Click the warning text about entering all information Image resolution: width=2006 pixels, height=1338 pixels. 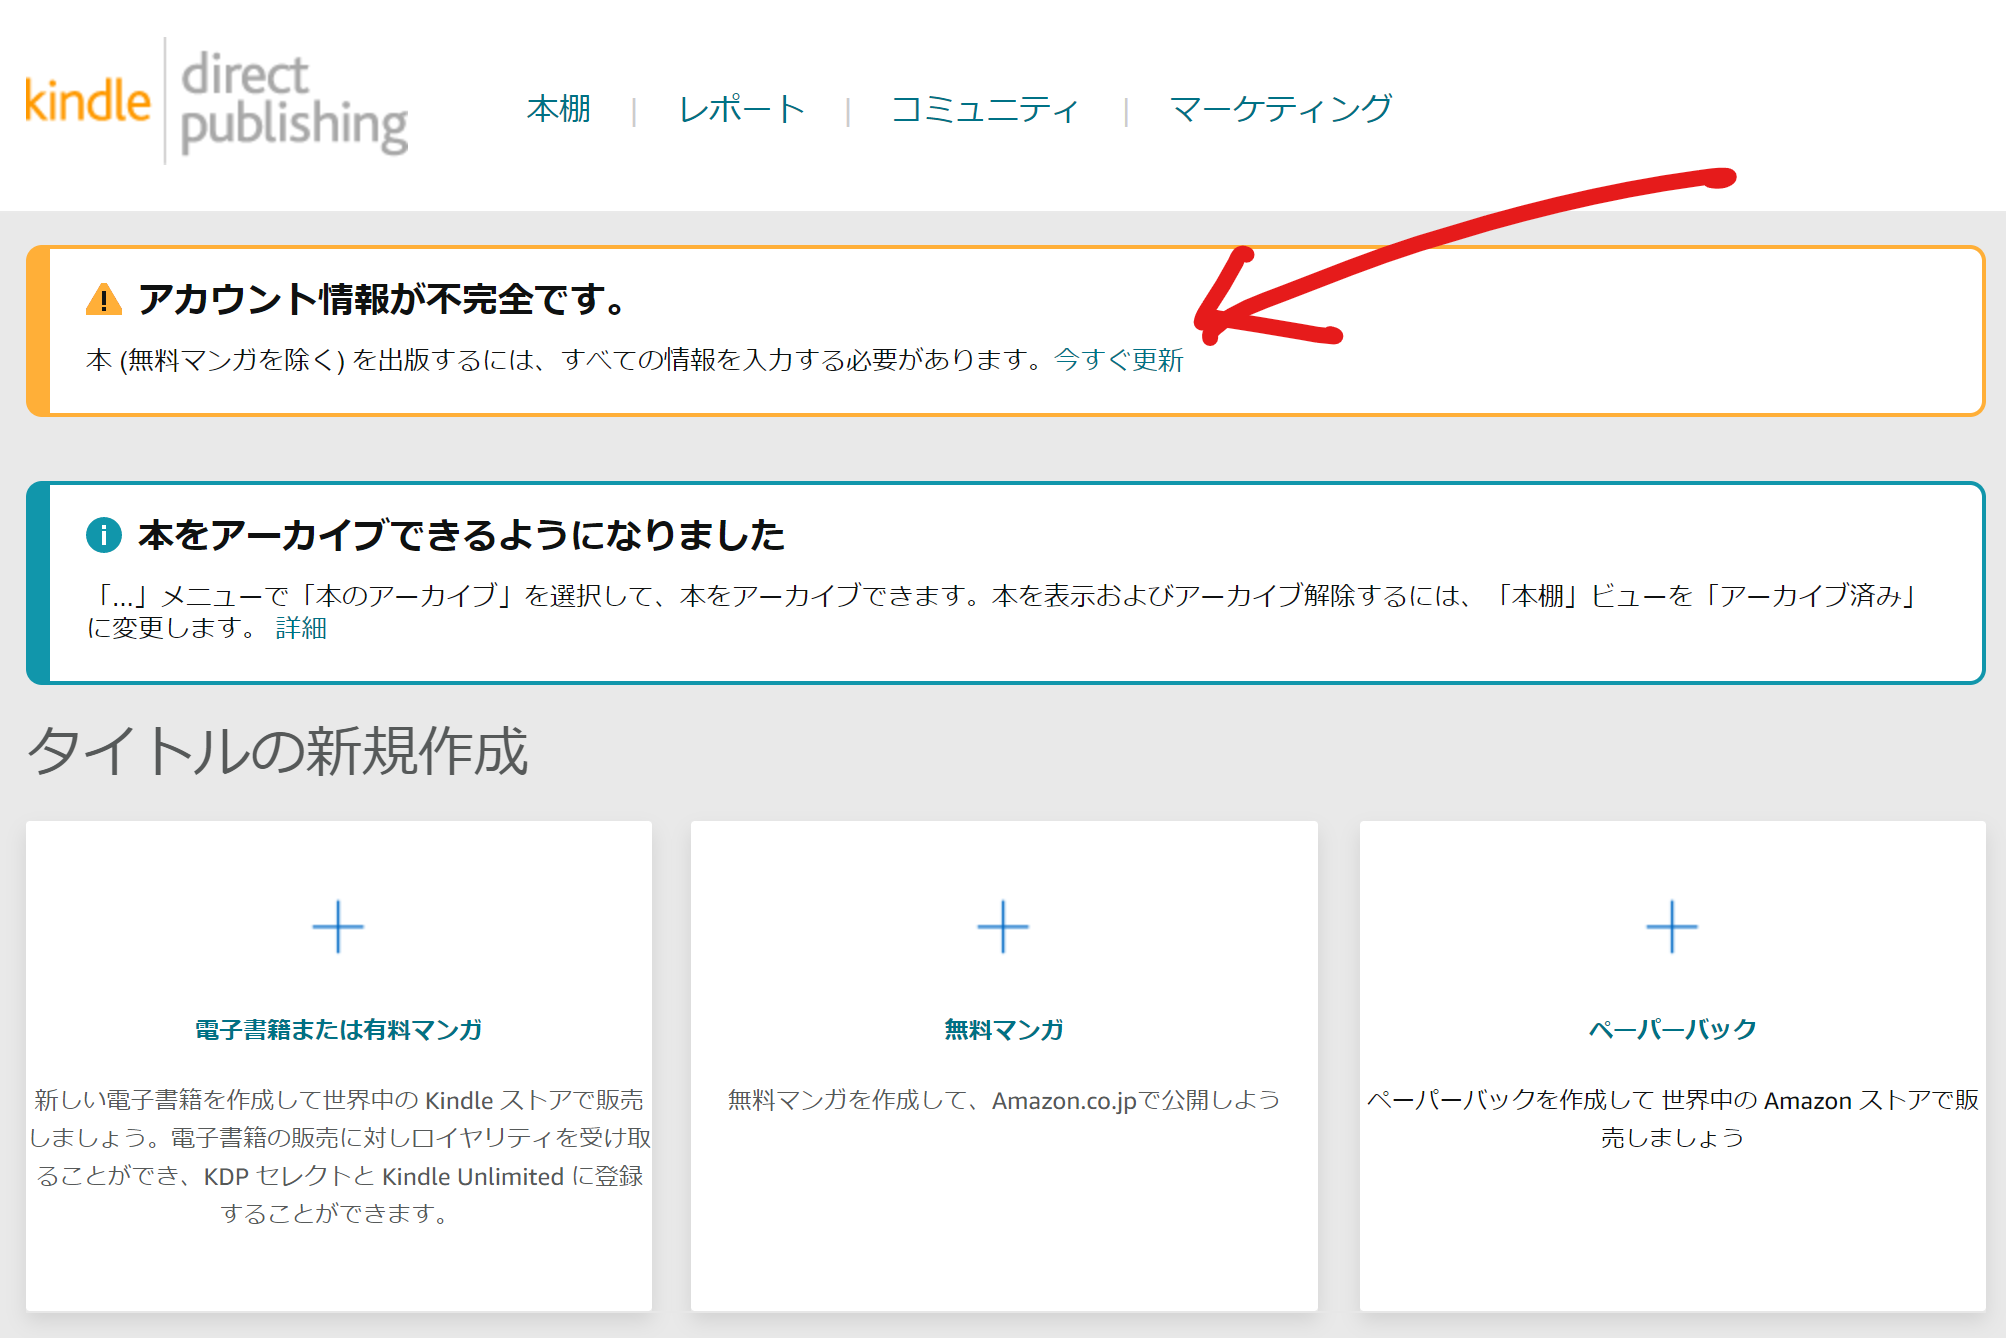click(566, 360)
